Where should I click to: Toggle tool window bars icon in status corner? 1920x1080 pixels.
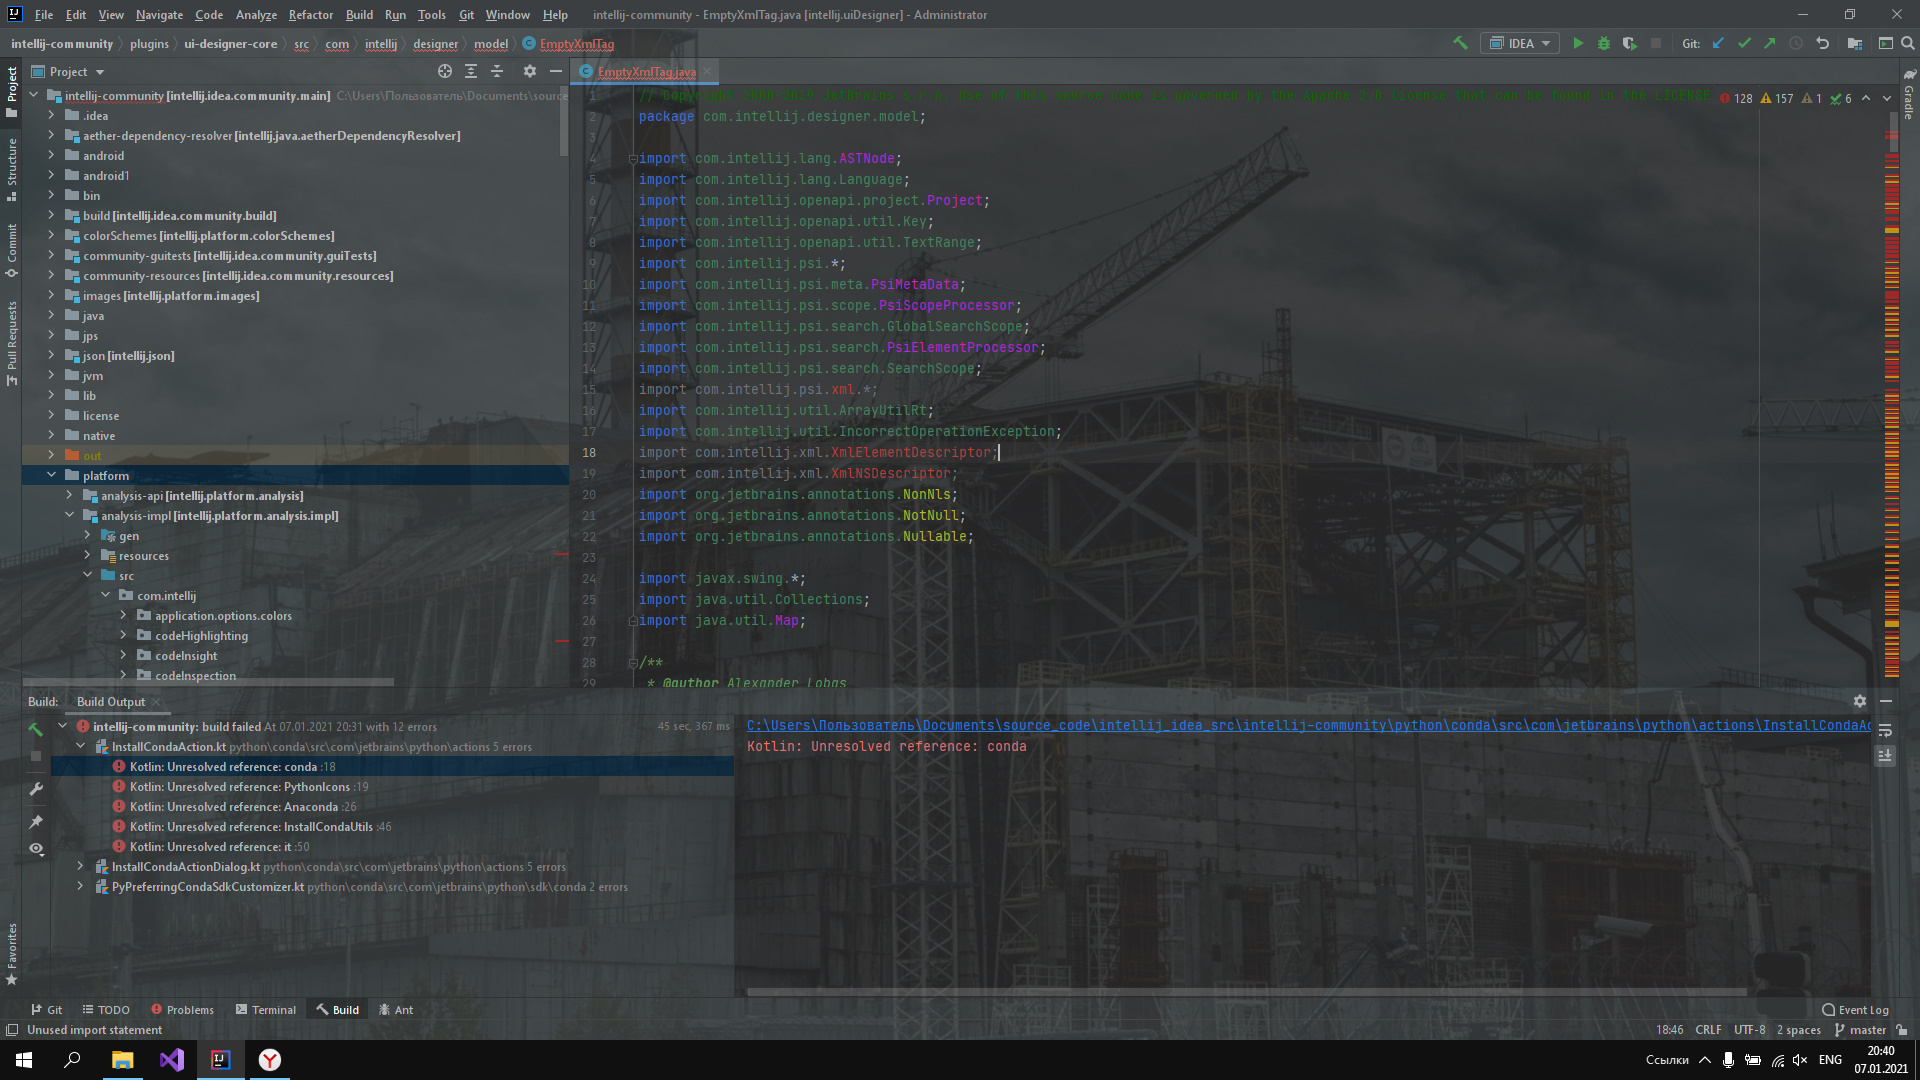coord(12,1029)
